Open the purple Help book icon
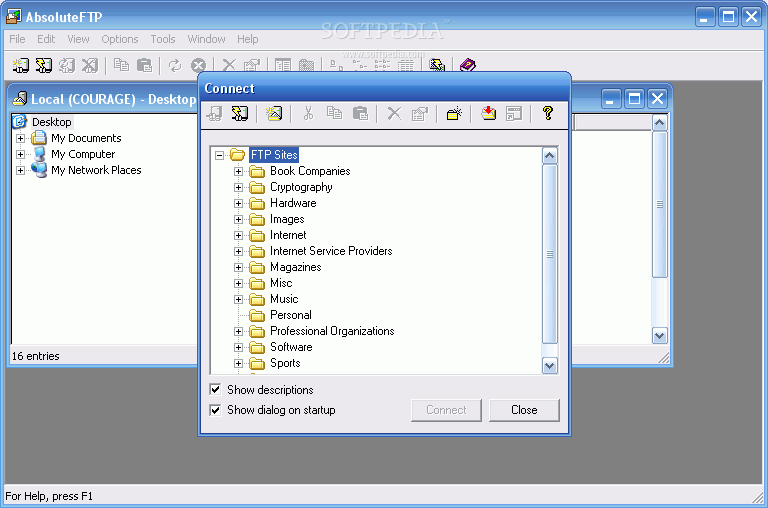 (x=468, y=65)
